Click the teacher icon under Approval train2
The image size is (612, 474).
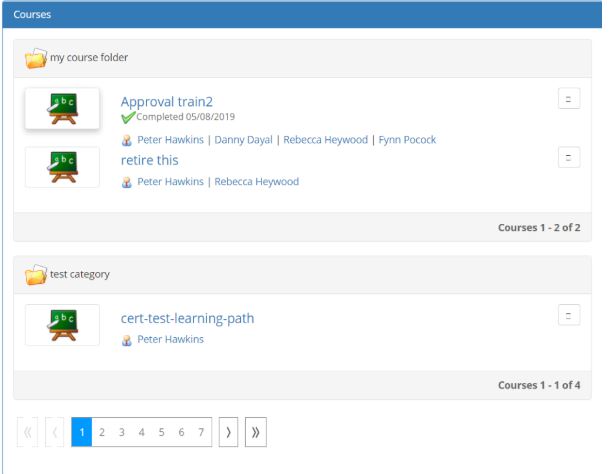coord(126,140)
